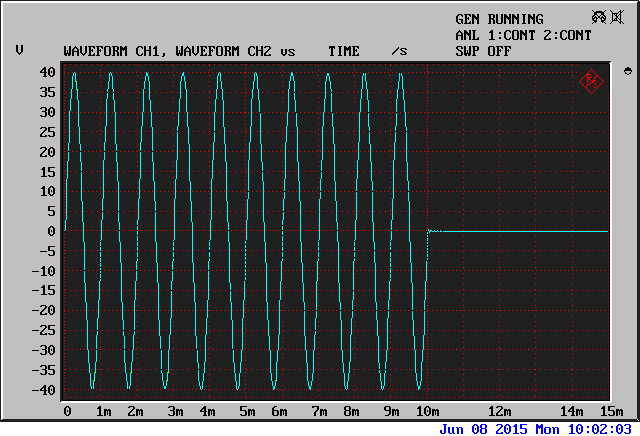
Task: Click the -40 label on the voltage axis
Action: point(44,390)
